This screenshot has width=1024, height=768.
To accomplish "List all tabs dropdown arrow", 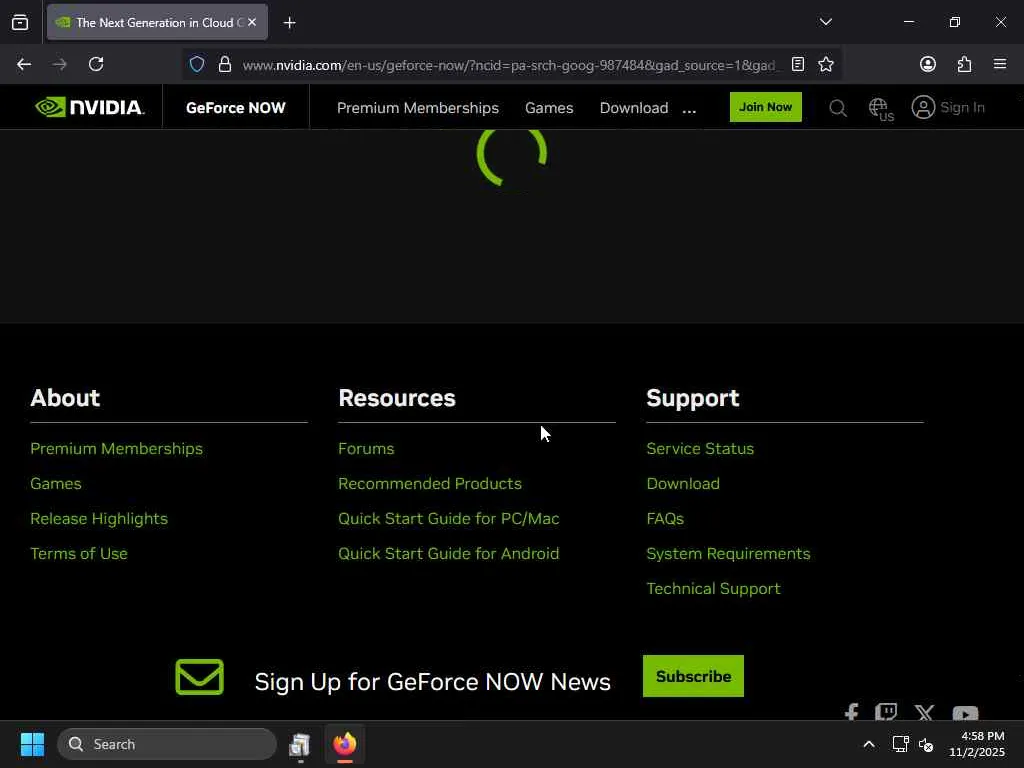I will [x=825, y=22].
